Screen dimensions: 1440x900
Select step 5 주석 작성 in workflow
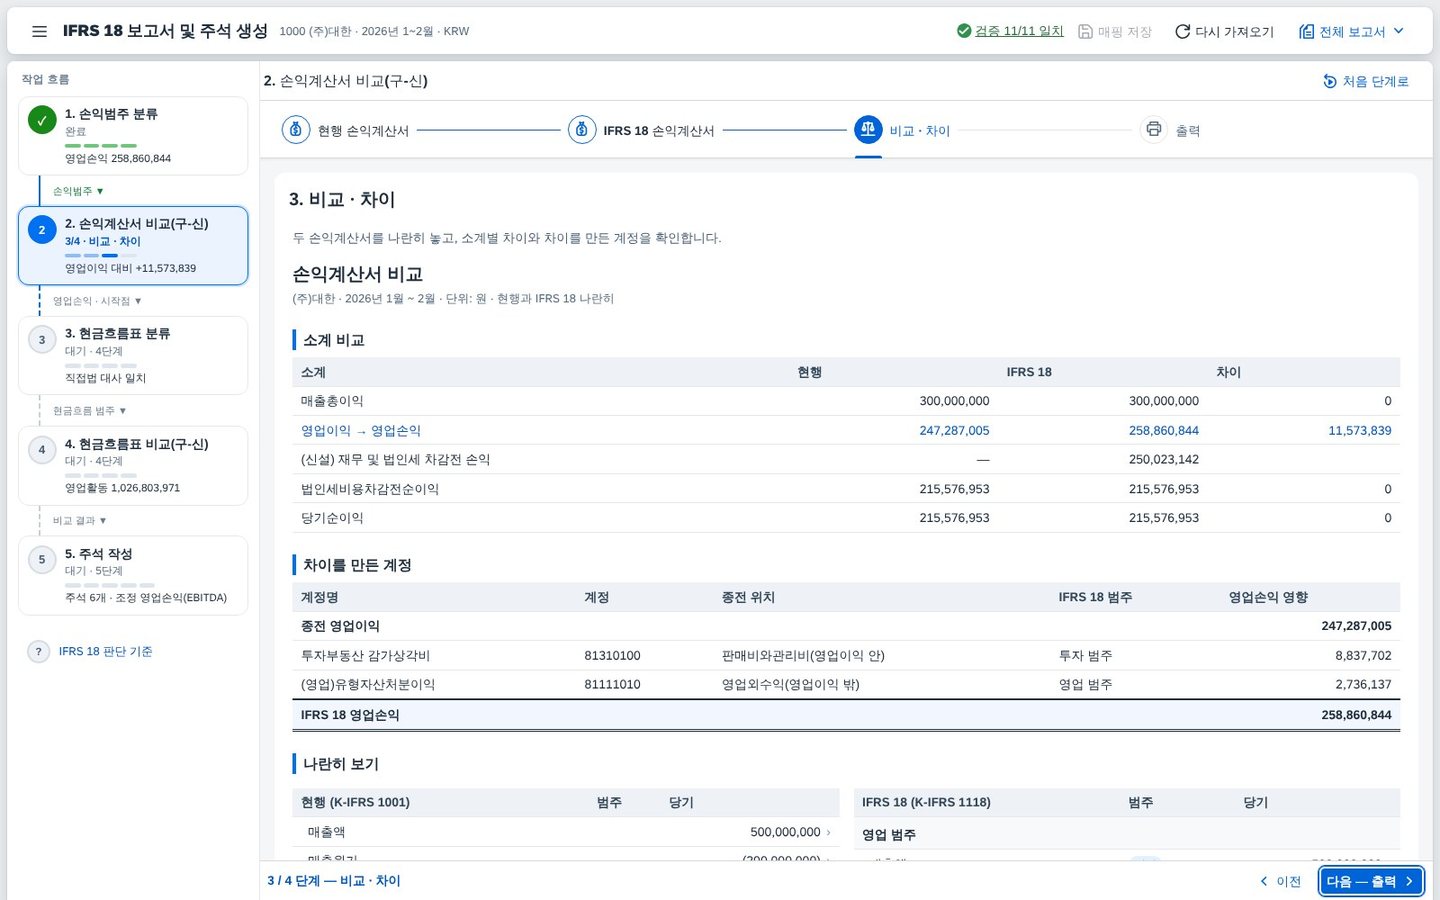tap(133, 575)
